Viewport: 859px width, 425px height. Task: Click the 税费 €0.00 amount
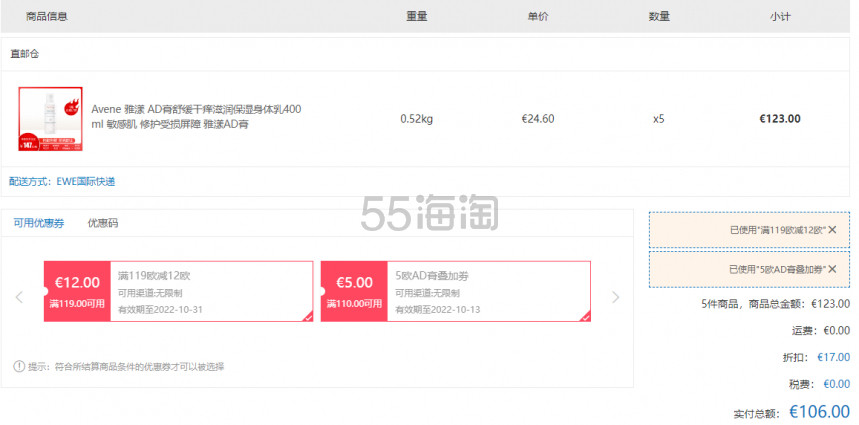(837, 384)
